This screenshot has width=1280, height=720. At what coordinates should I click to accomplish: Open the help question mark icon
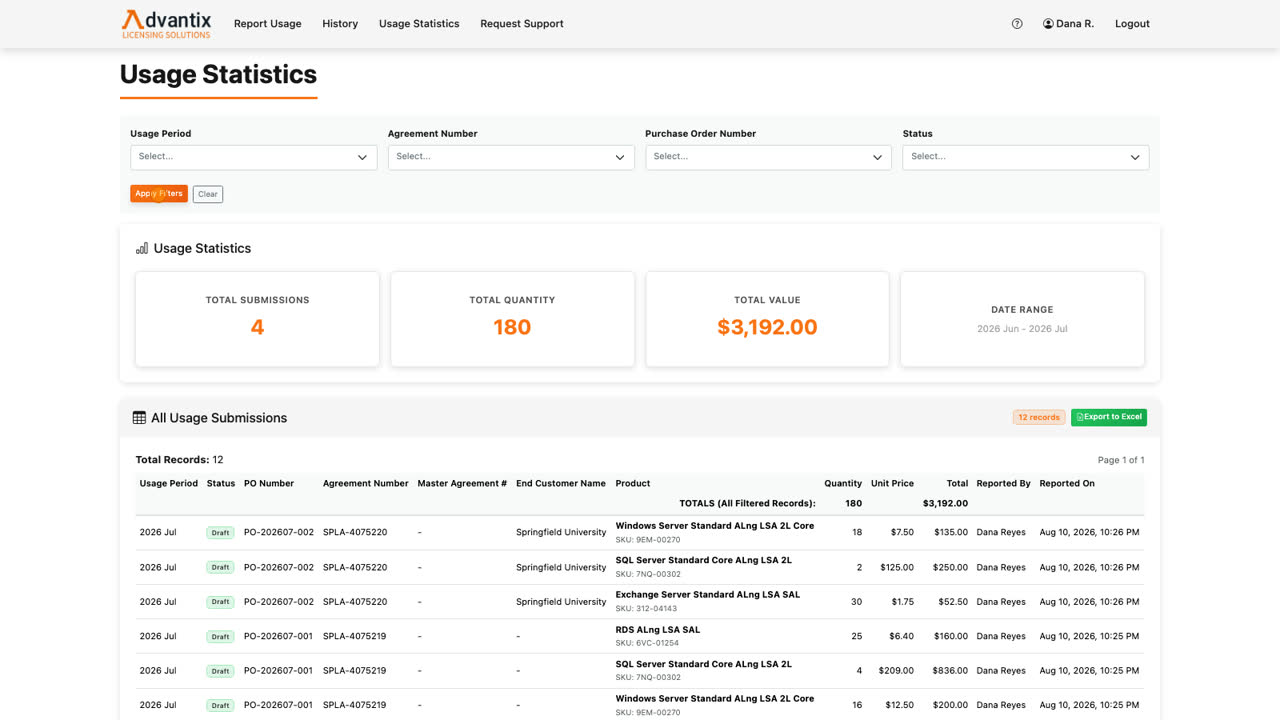pos(1017,24)
